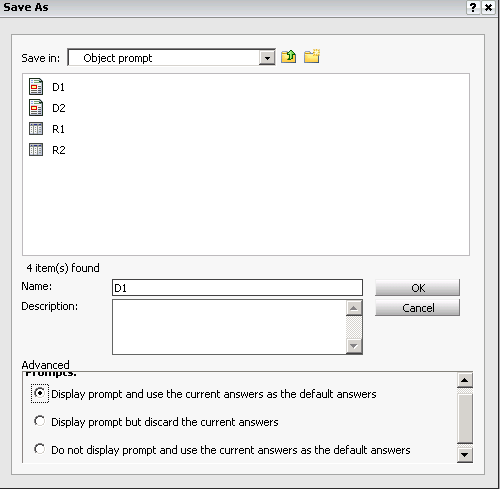Viewport: 500px width, 489px height.
Task: Open the Save in dropdown arrow
Action: [267, 58]
